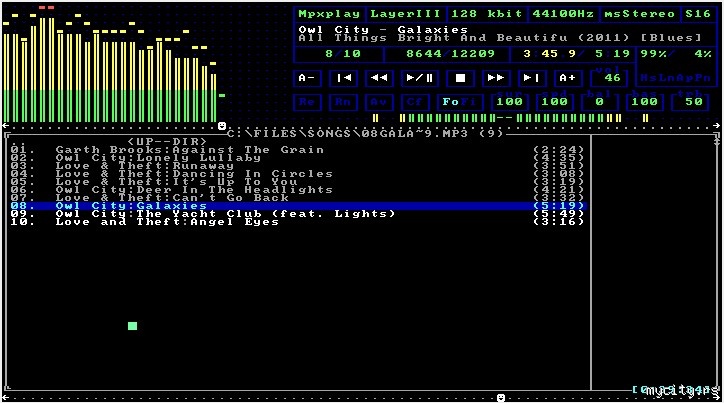Click the (5:49) duration of track 09

pos(558,214)
